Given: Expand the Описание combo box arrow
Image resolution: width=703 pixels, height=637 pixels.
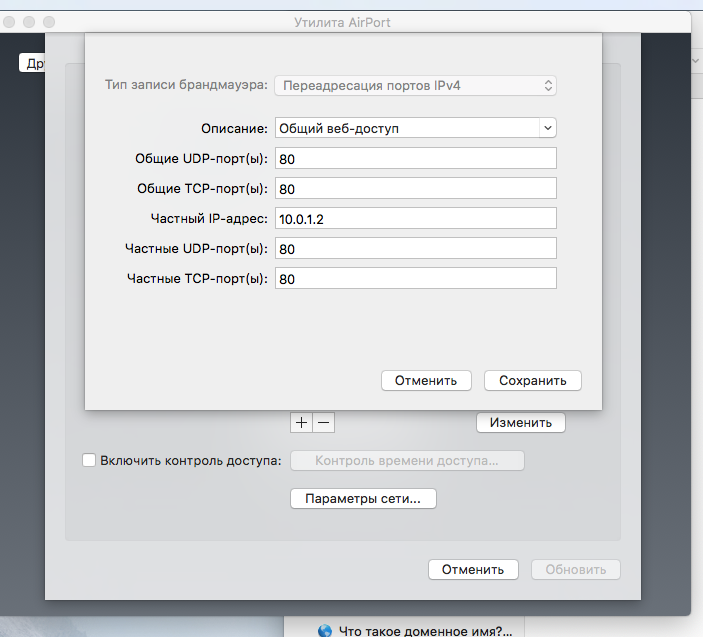Looking at the screenshot, I should (547, 128).
